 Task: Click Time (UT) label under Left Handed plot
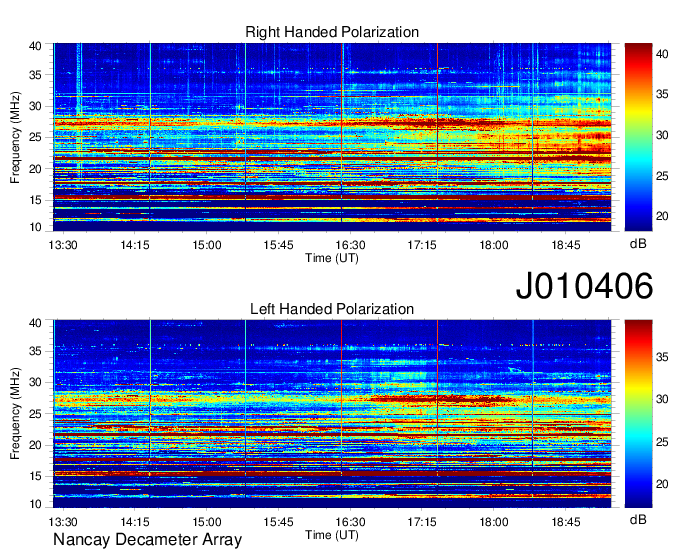point(332,535)
